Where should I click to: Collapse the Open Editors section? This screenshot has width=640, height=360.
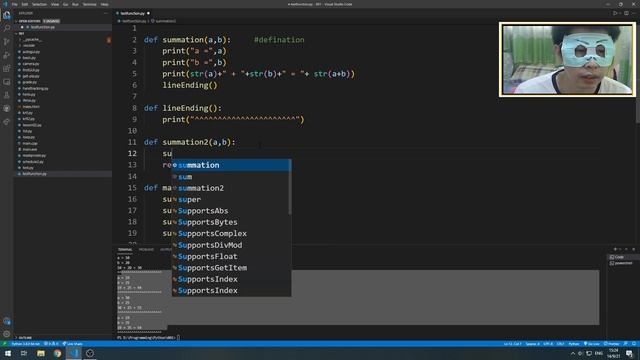[29, 21]
